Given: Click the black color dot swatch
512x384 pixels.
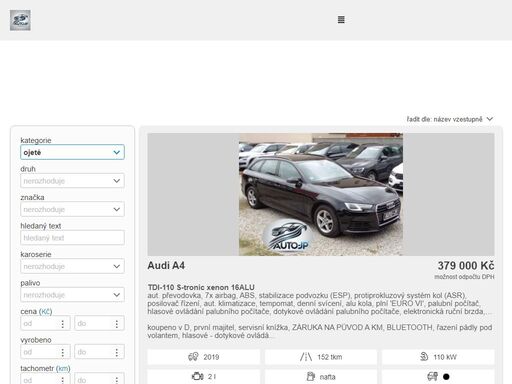Looking at the screenshot, I should point(446,377).
